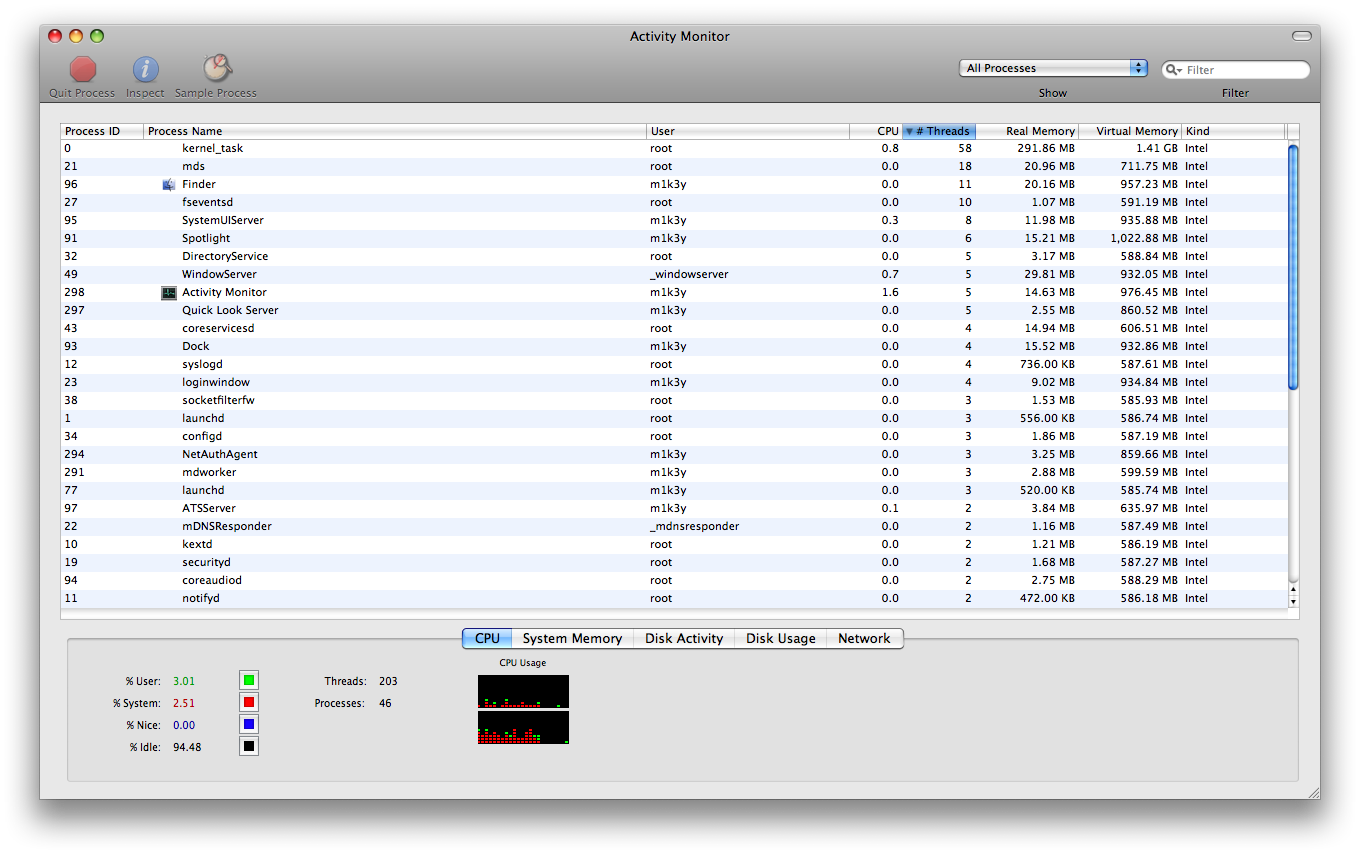Screen dimensions: 1360x854
Task: Select the kernel_task process row
Action: pyautogui.click(x=674, y=148)
